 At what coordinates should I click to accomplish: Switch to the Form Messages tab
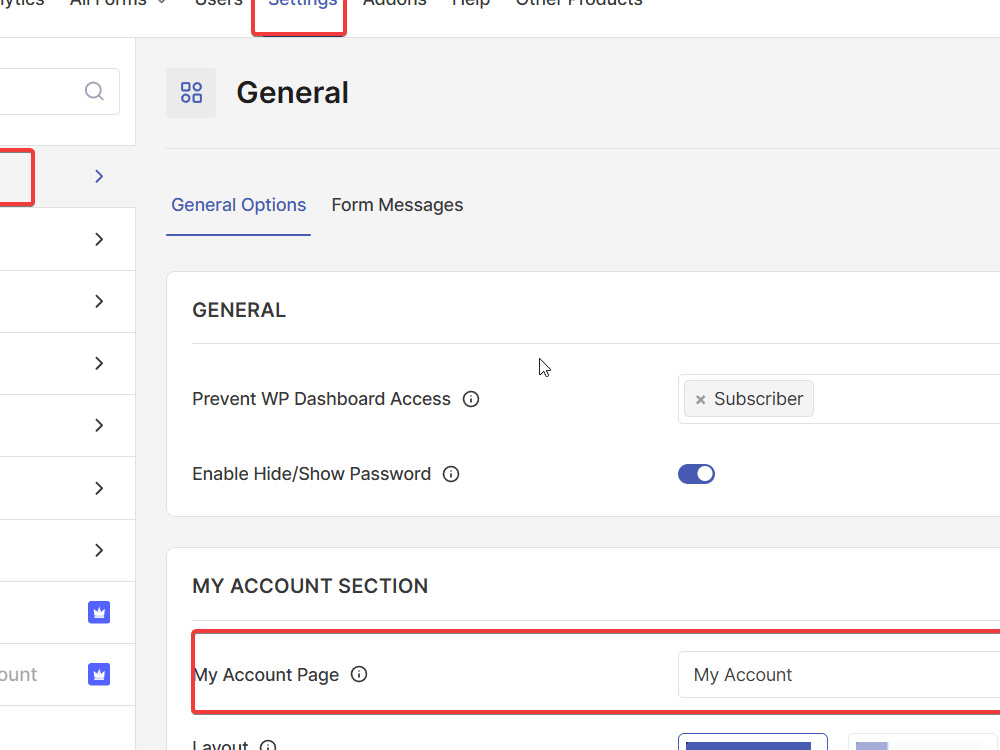pos(397,205)
